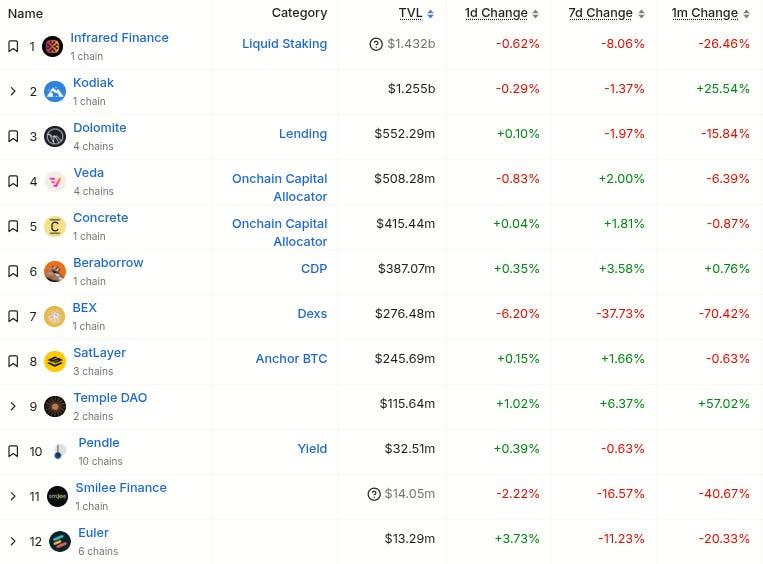Click the Temple DAO logo icon

[x=56, y=406]
